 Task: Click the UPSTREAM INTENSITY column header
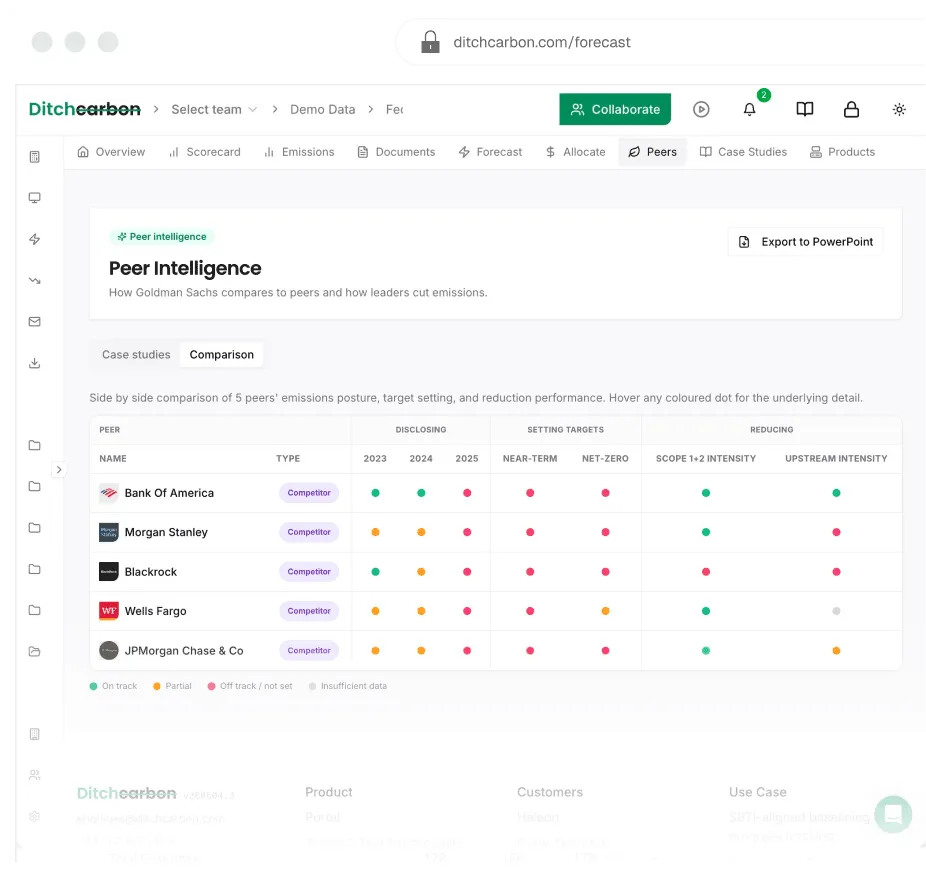coord(836,458)
